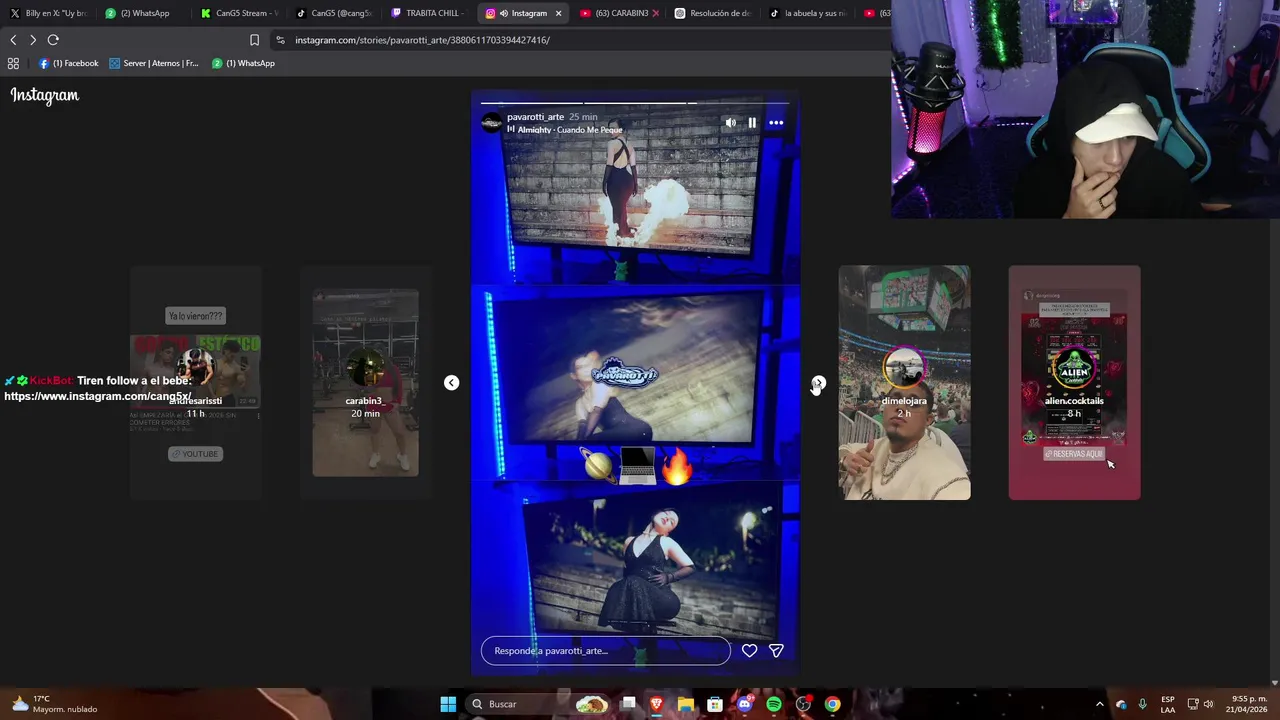Viewport: 1280px width, 720px height.
Task: Open Brave browser from the taskbar
Action: pyautogui.click(x=657, y=704)
